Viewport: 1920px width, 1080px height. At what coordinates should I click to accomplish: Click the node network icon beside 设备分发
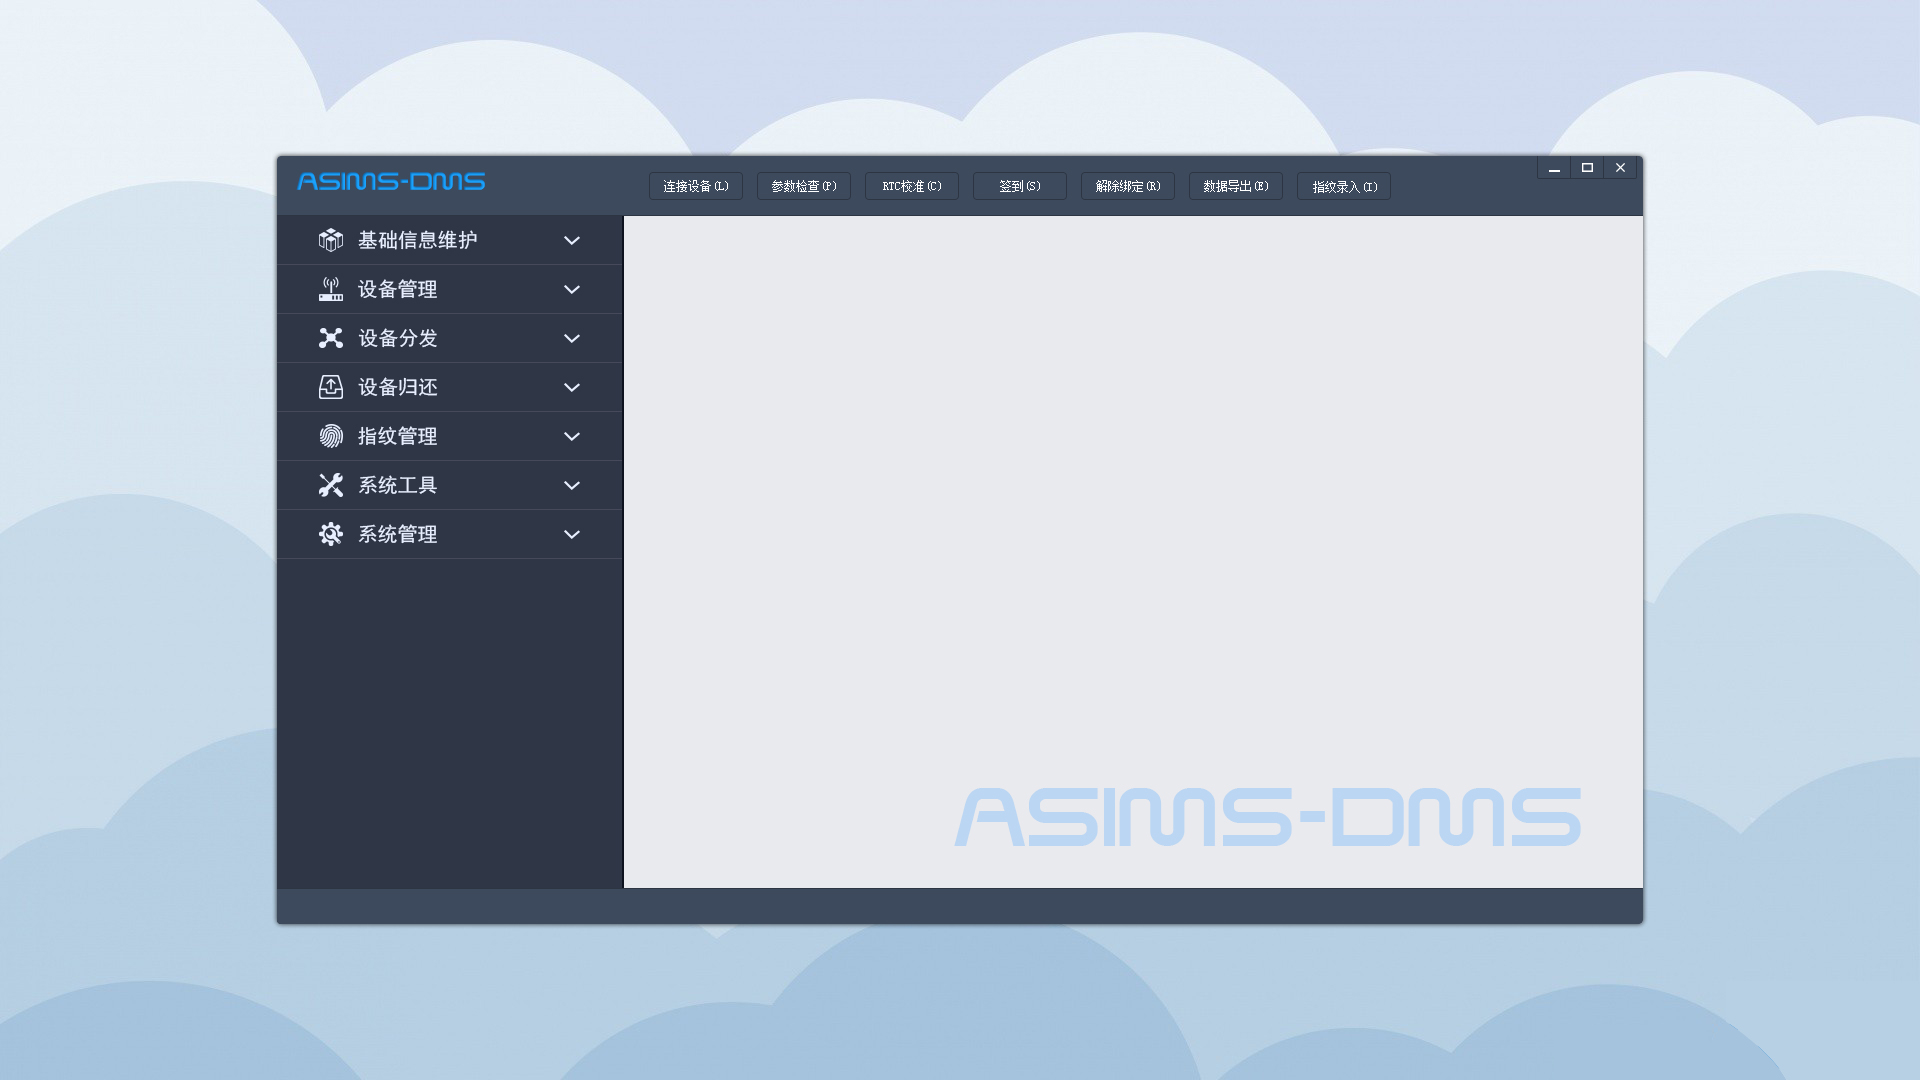point(331,338)
